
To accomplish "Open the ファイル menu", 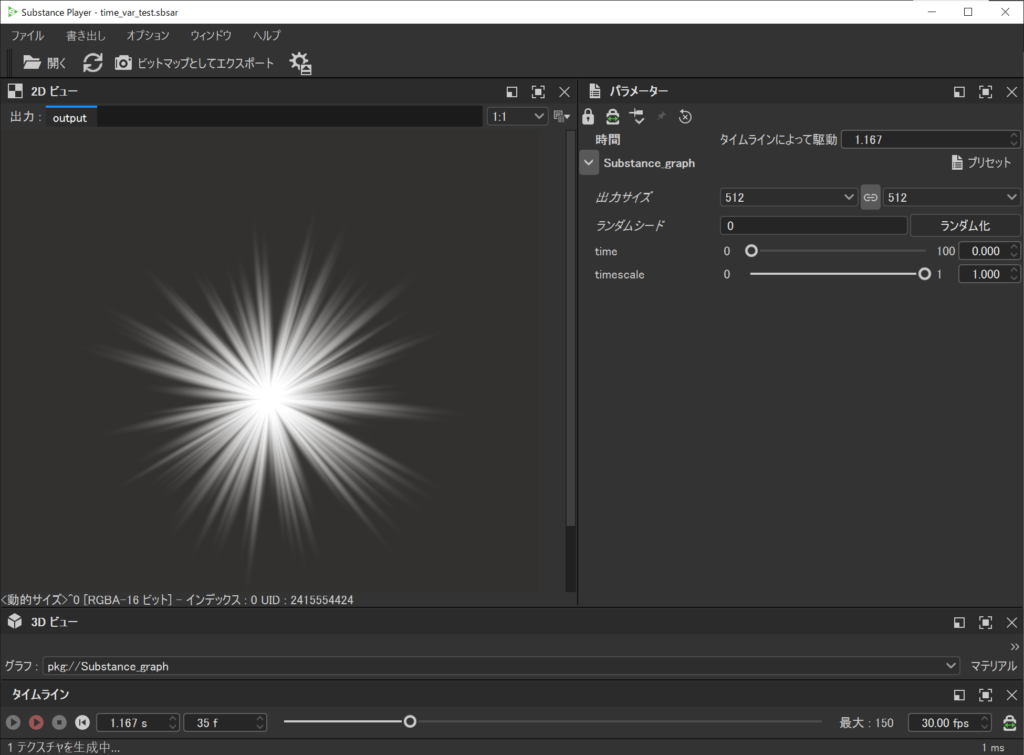I will pyautogui.click(x=27, y=35).
